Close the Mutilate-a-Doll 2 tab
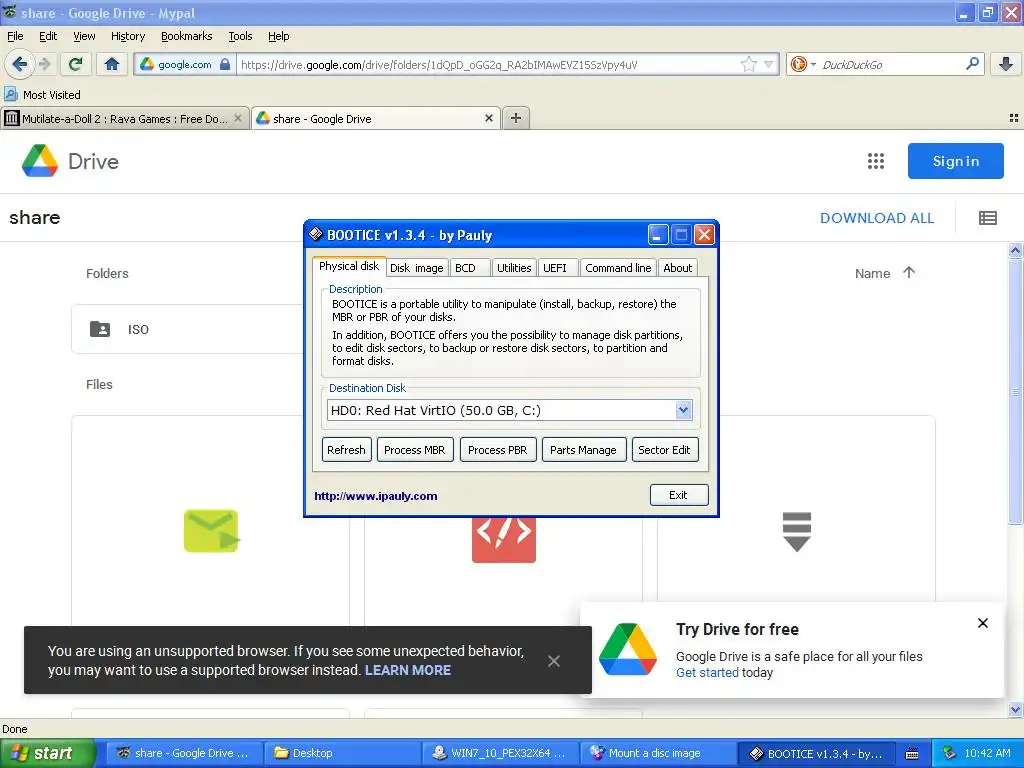Viewport: 1024px width, 768px height. click(x=238, y=118)
